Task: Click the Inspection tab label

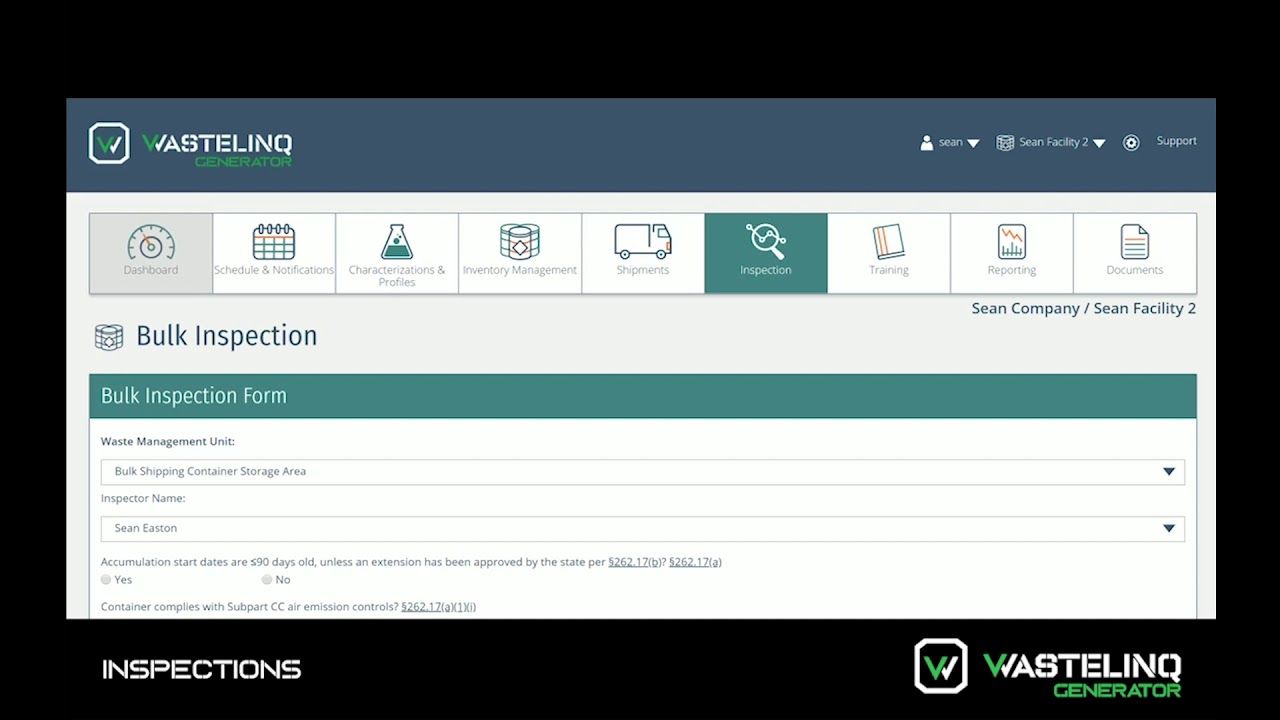Action: pyautogui.click(x=766, y=270)
